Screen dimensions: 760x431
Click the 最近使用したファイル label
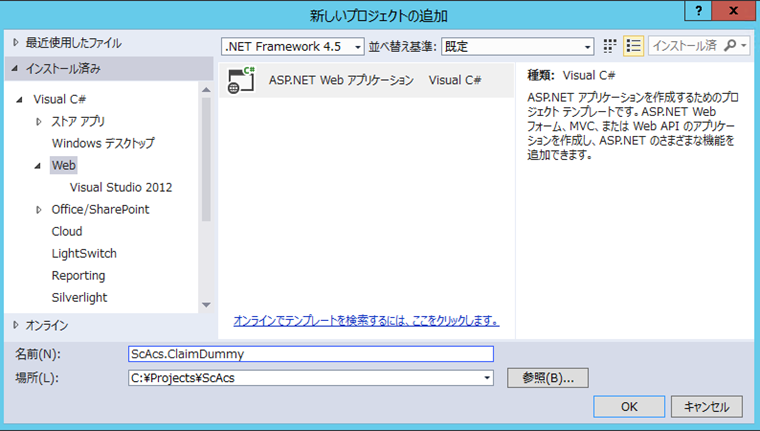coord(73,43)
